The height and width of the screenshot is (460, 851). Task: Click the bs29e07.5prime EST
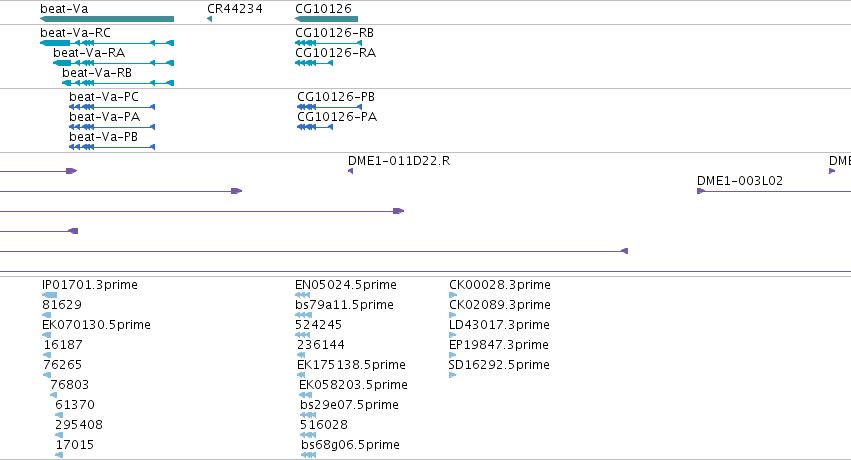tap(350, 405)
